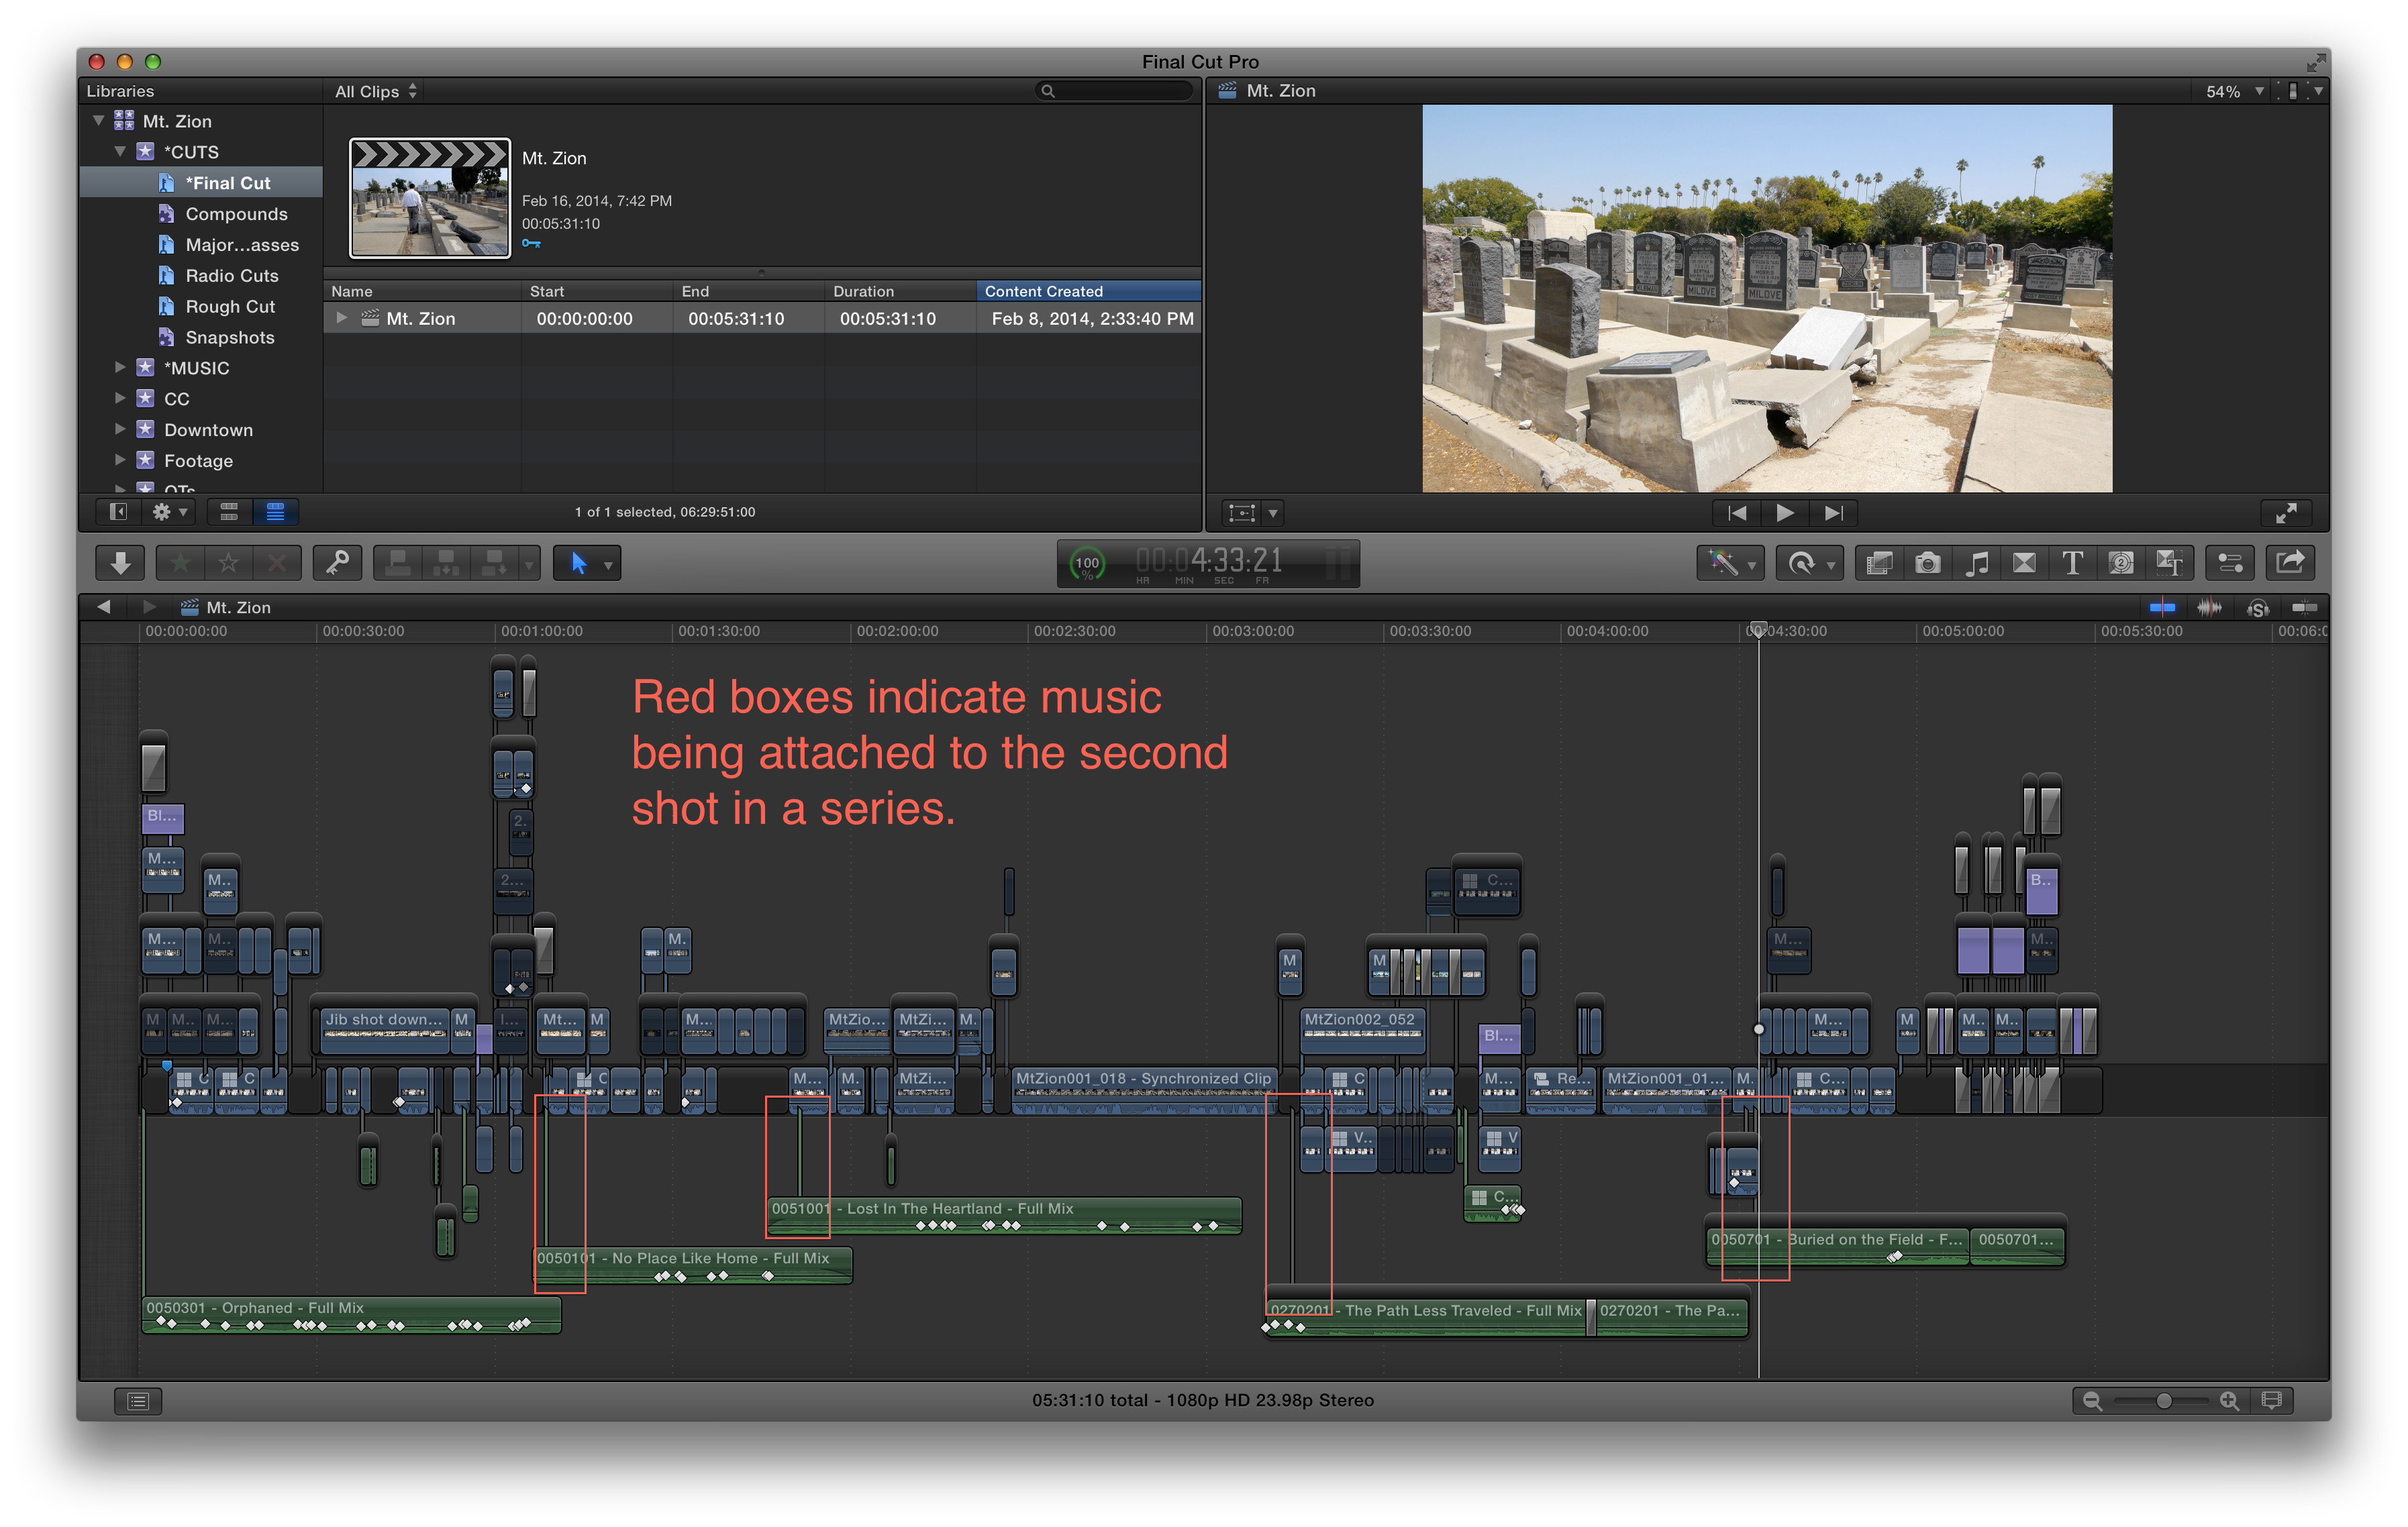The image size is (2408, 1527).
Task: Switch browser to filmstrip view
Action: [x=229, y=512]
